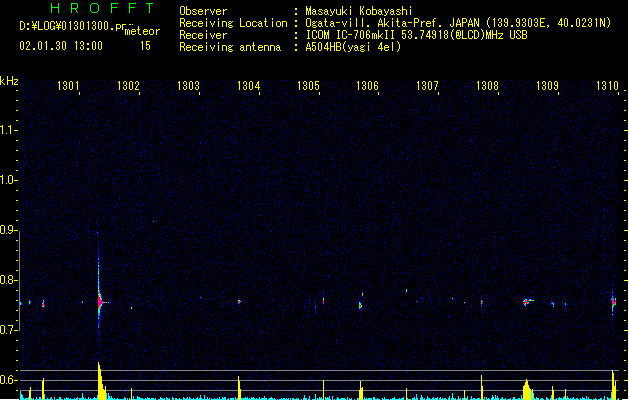Viewport: 629px width, 400px height.
Task: Click the Receiving antenna label
Action: click(x=230, y=47)
